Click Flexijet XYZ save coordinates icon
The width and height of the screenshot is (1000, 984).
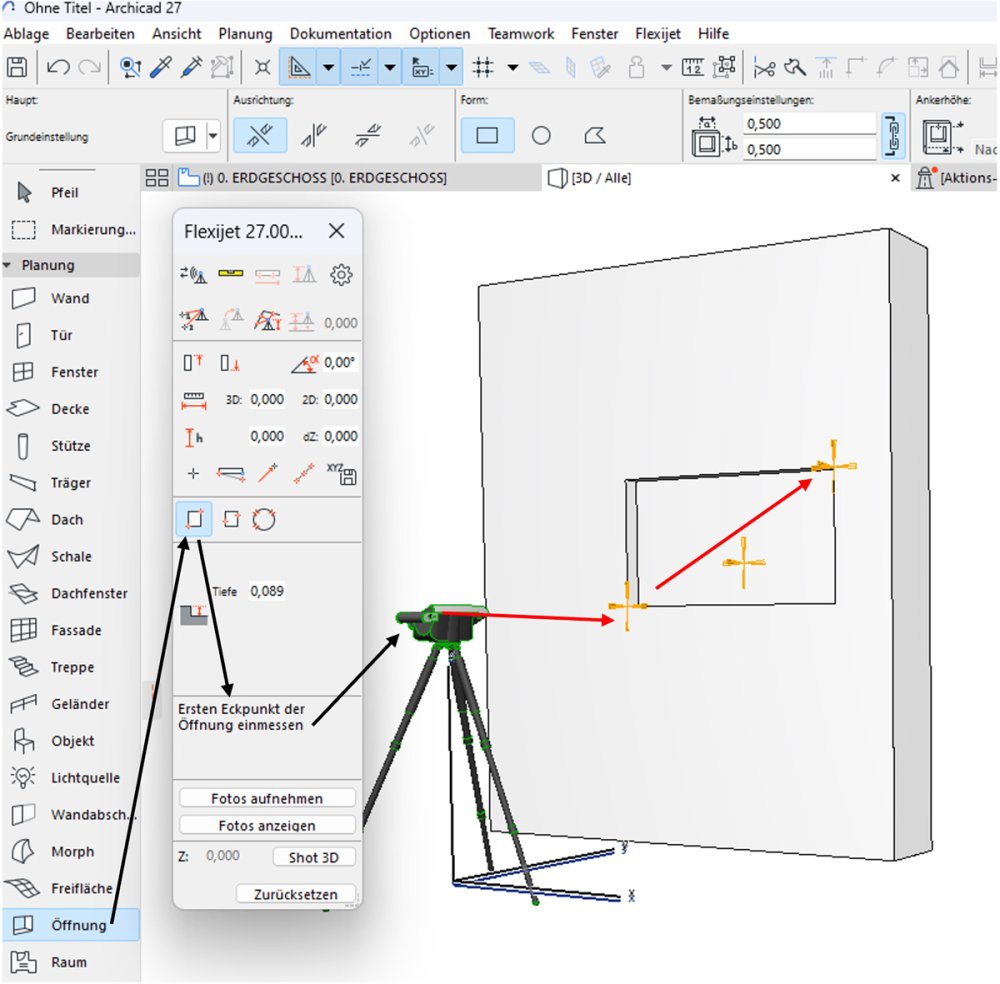coord(343,474)
